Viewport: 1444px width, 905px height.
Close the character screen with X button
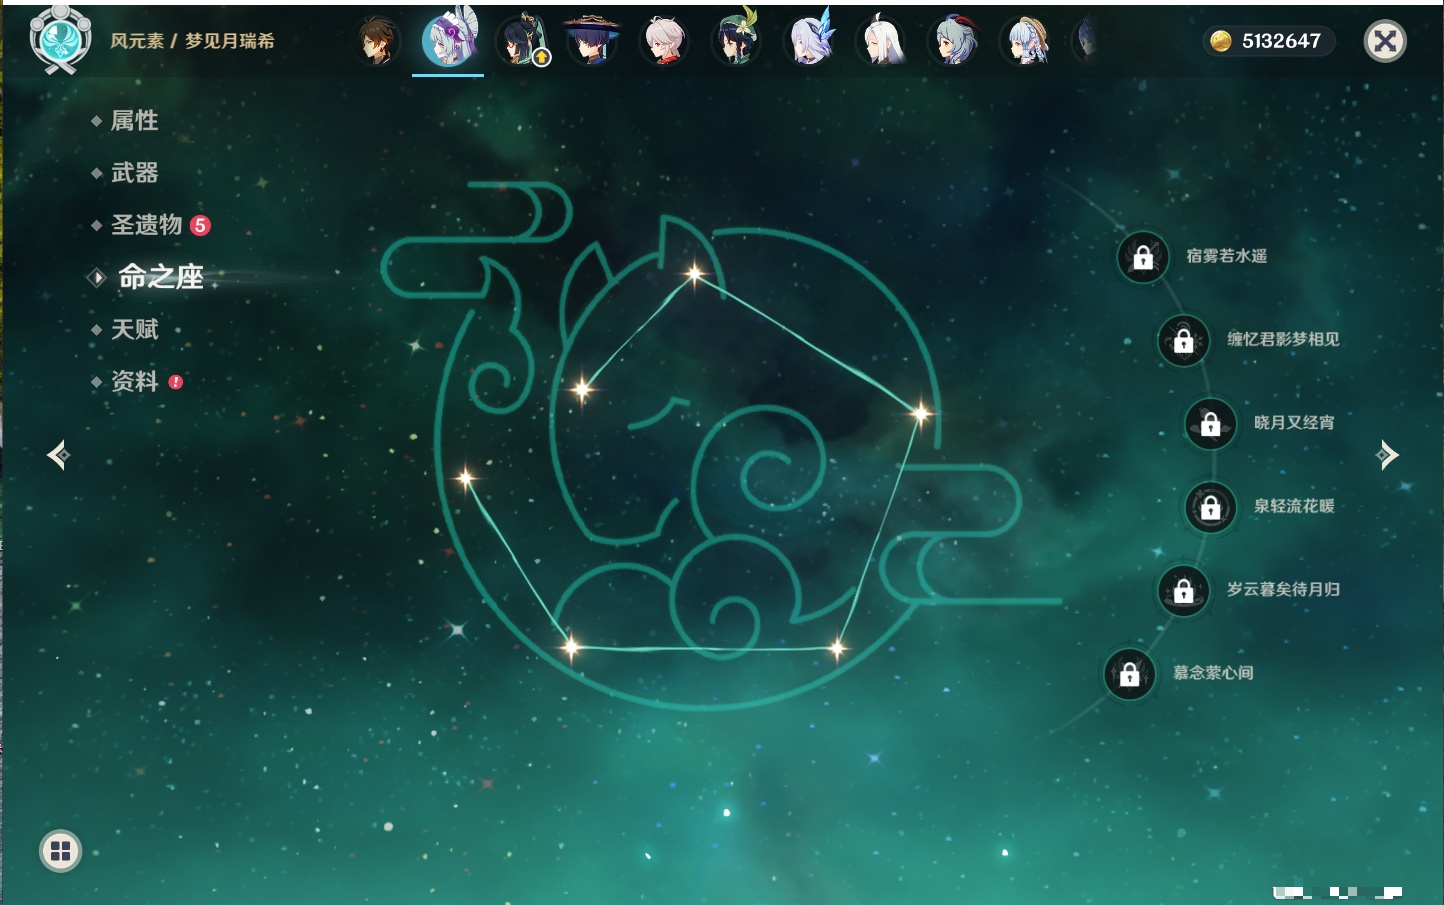[1385, 41]
